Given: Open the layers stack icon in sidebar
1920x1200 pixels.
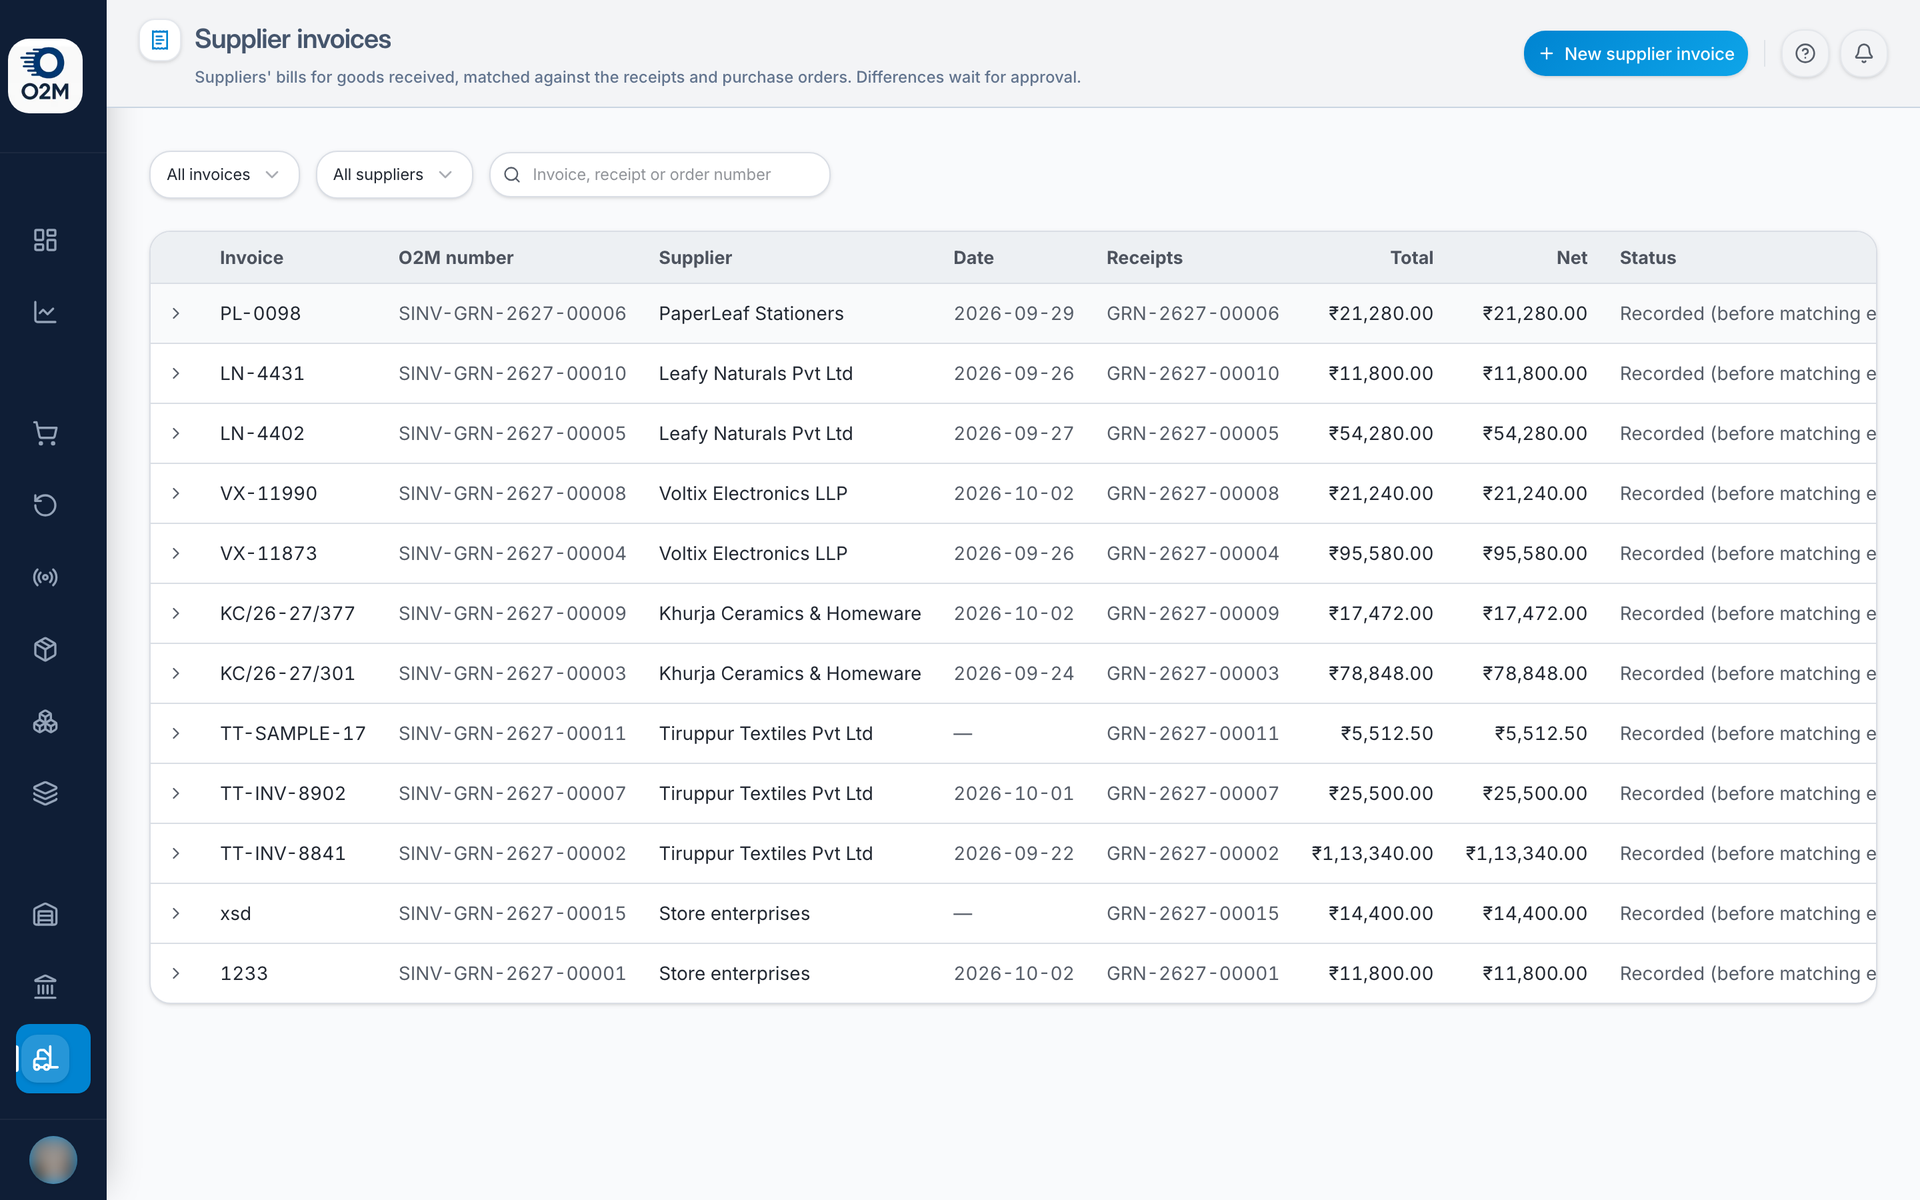Looking at the screenshot, I should pos(45,793).
